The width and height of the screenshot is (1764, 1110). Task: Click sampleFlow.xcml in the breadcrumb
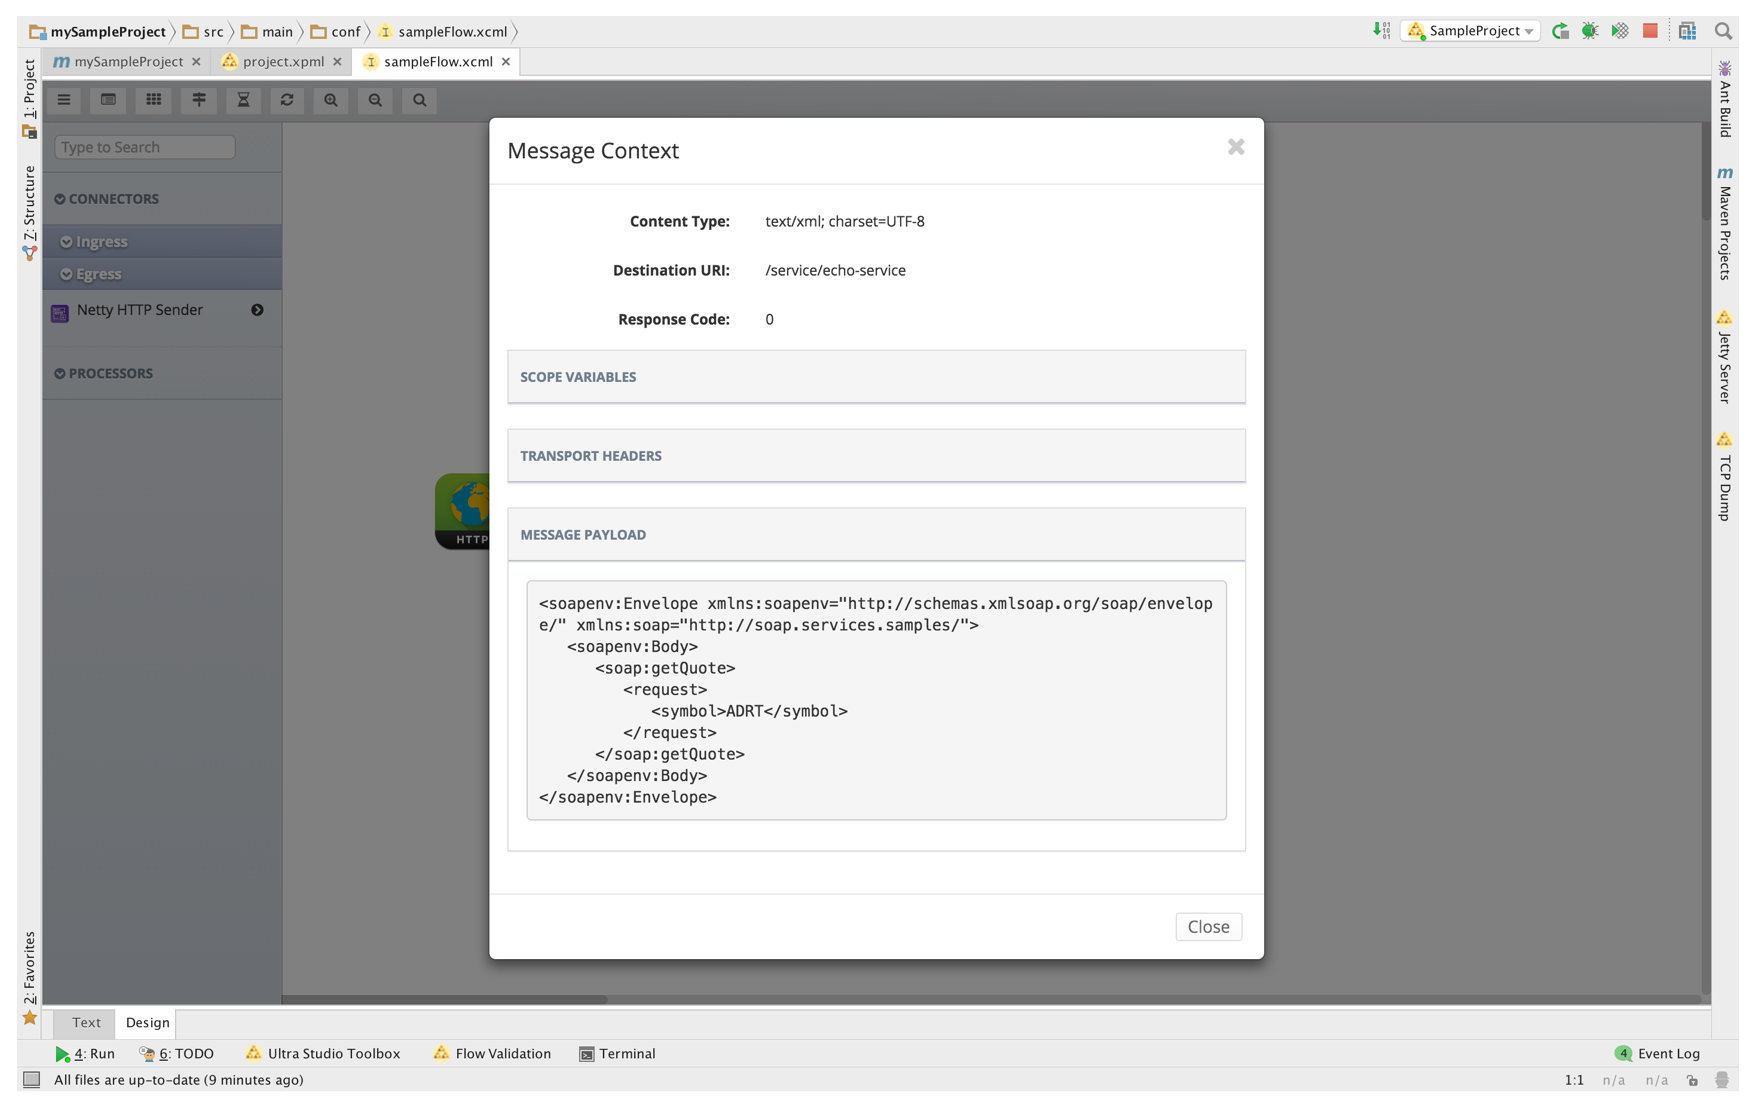[x=443, y=32]
